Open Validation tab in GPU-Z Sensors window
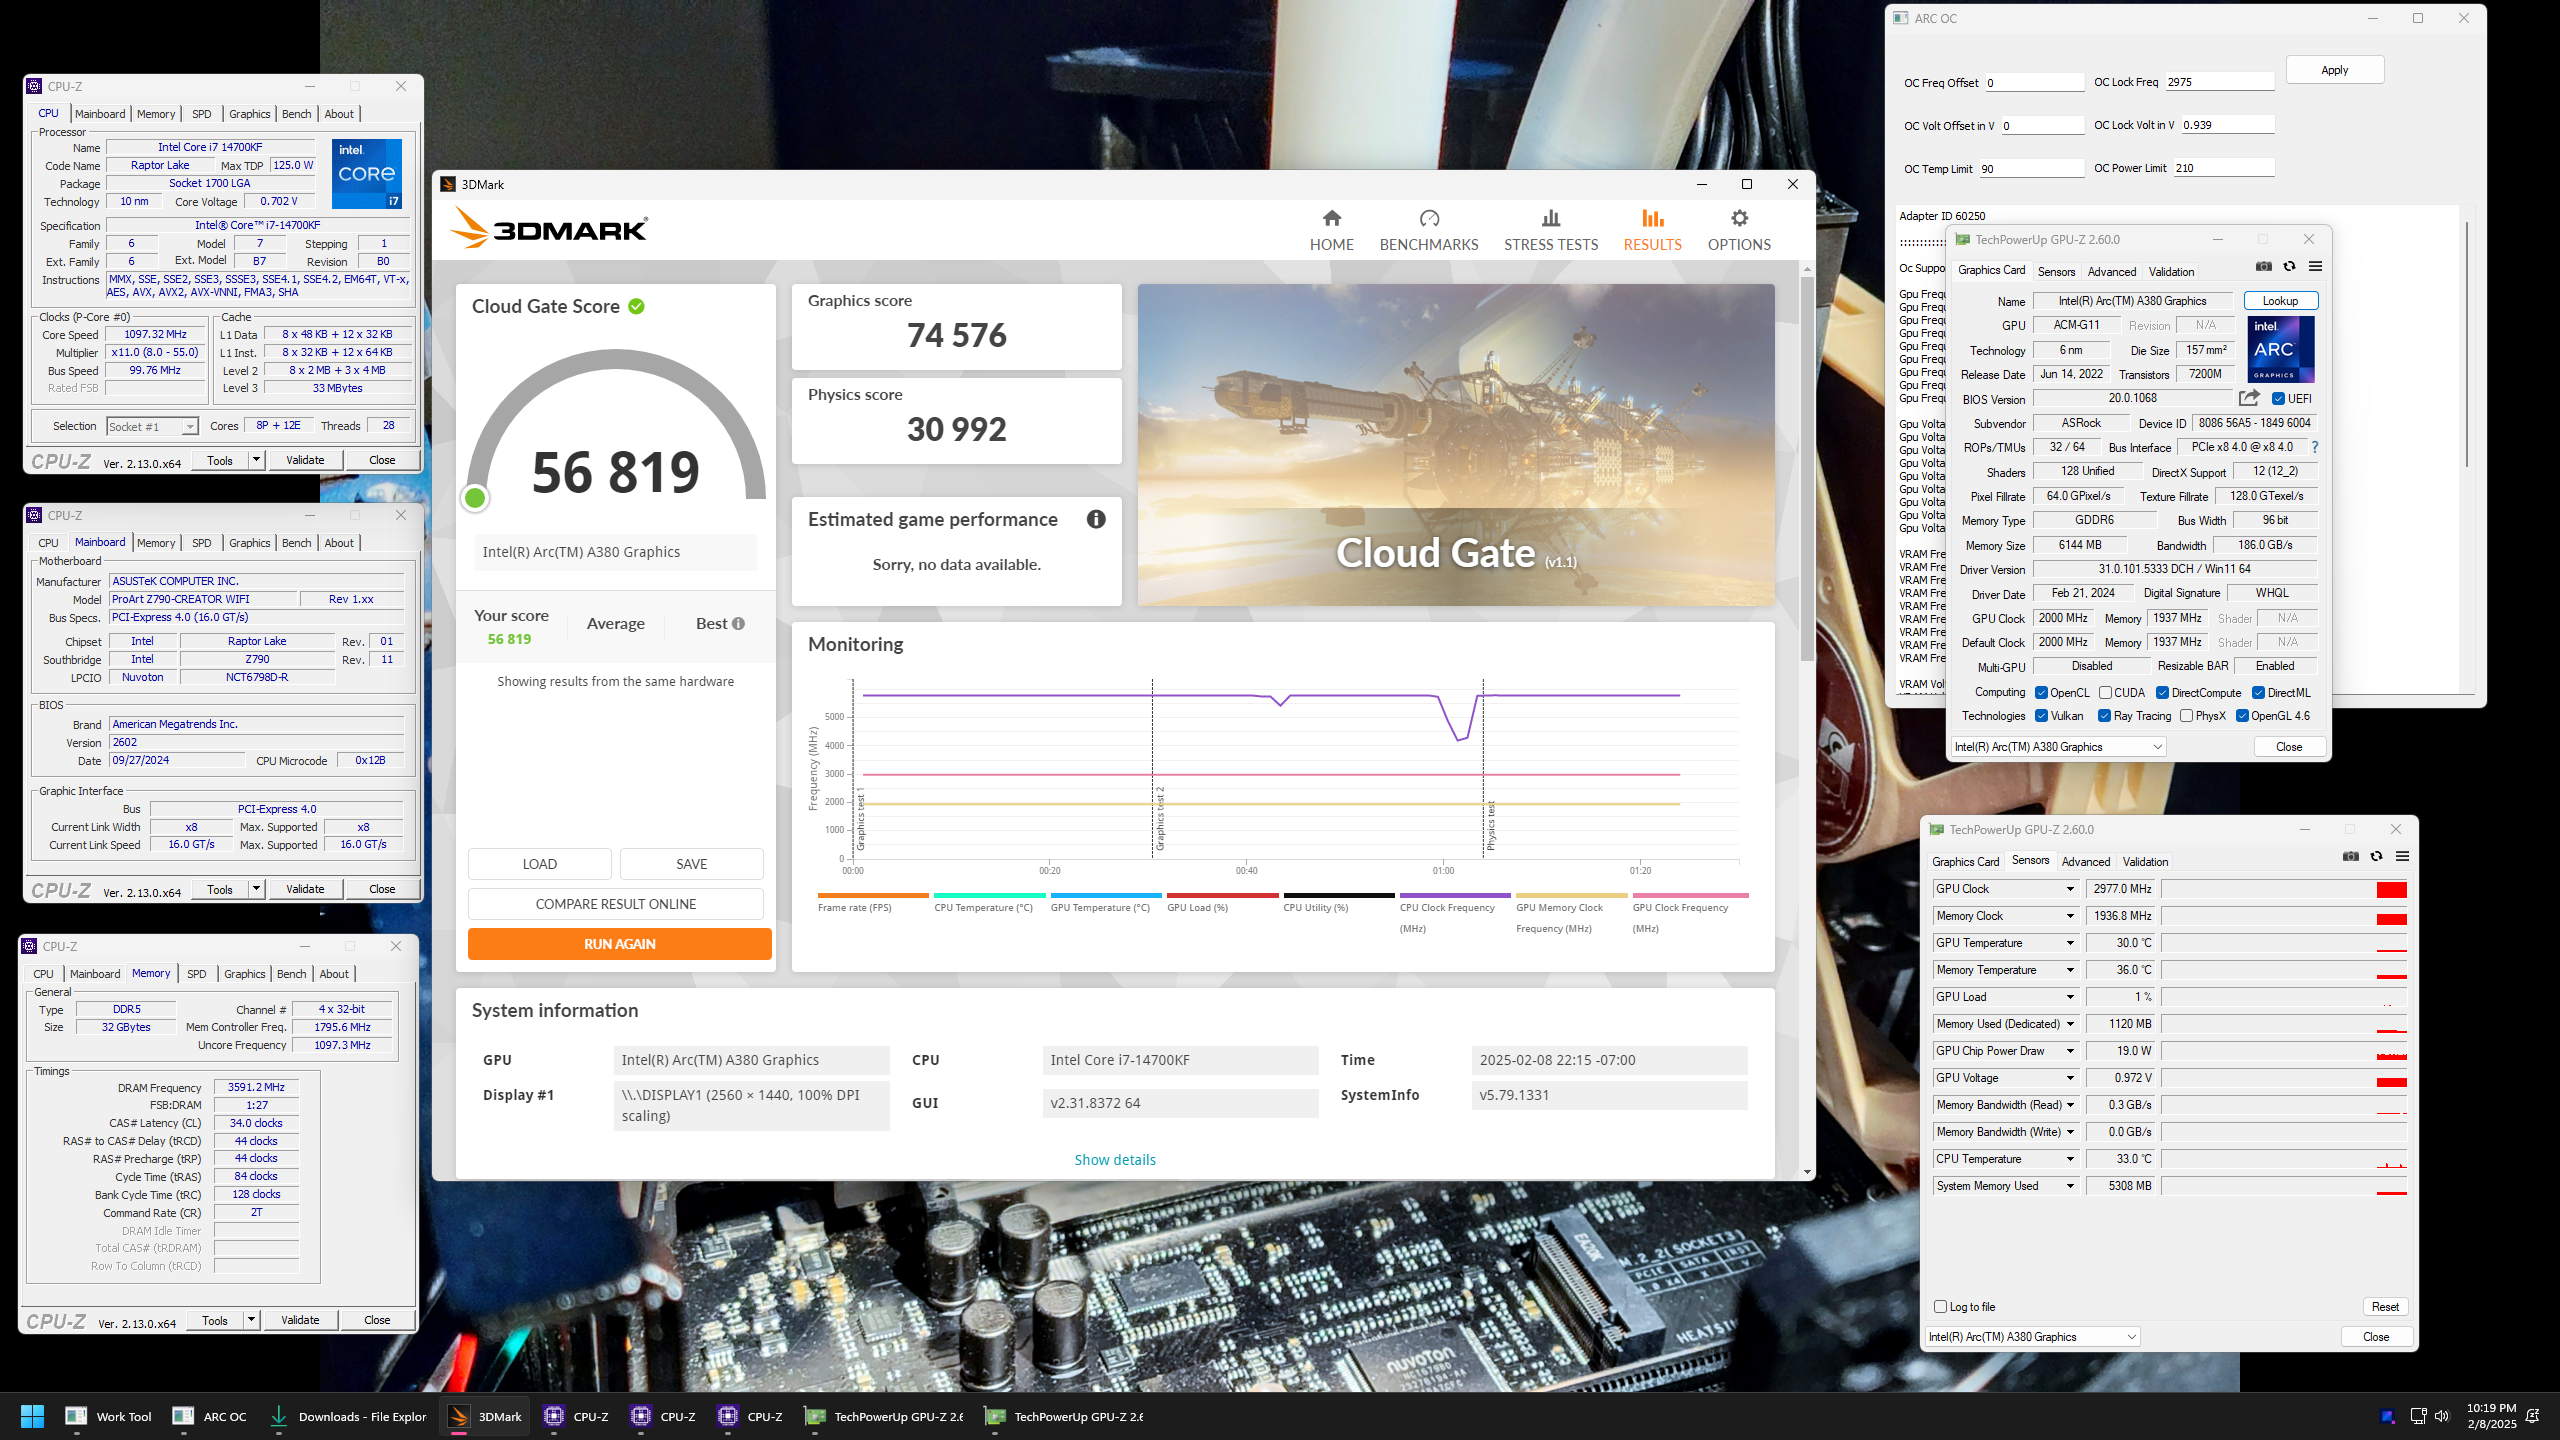 [2145, 862]
